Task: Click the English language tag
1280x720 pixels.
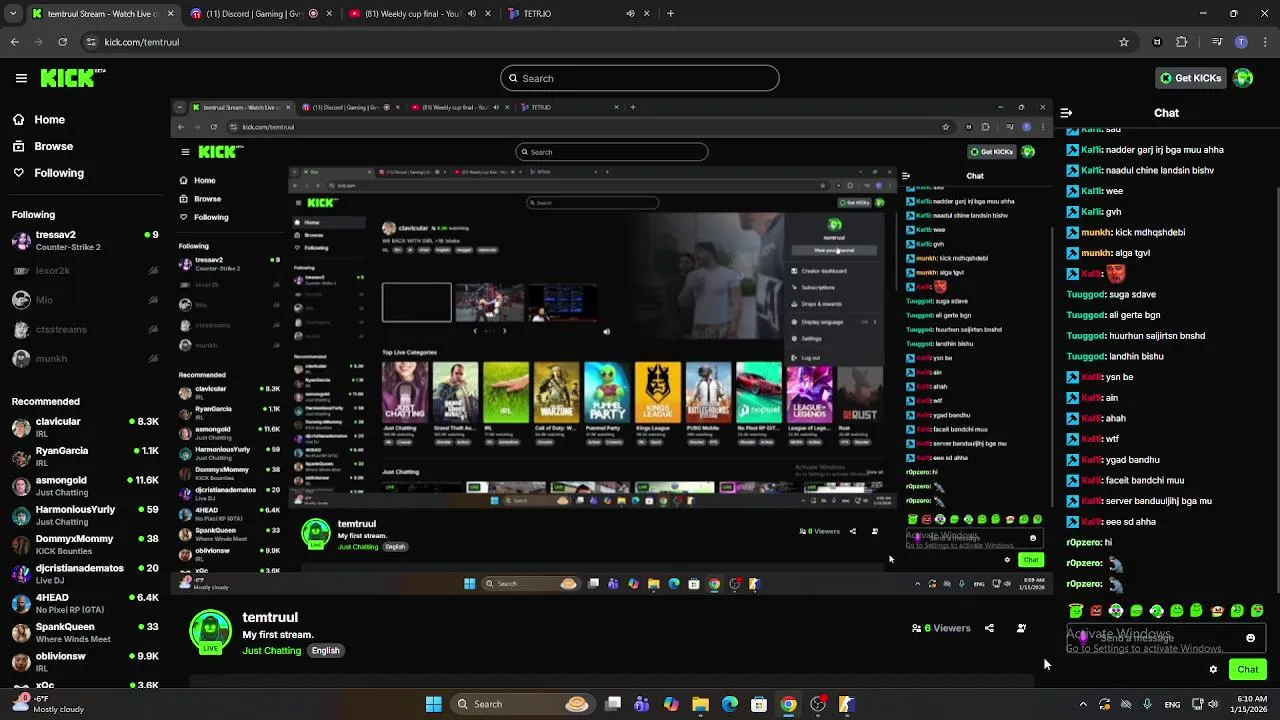Action: [326, 650]
